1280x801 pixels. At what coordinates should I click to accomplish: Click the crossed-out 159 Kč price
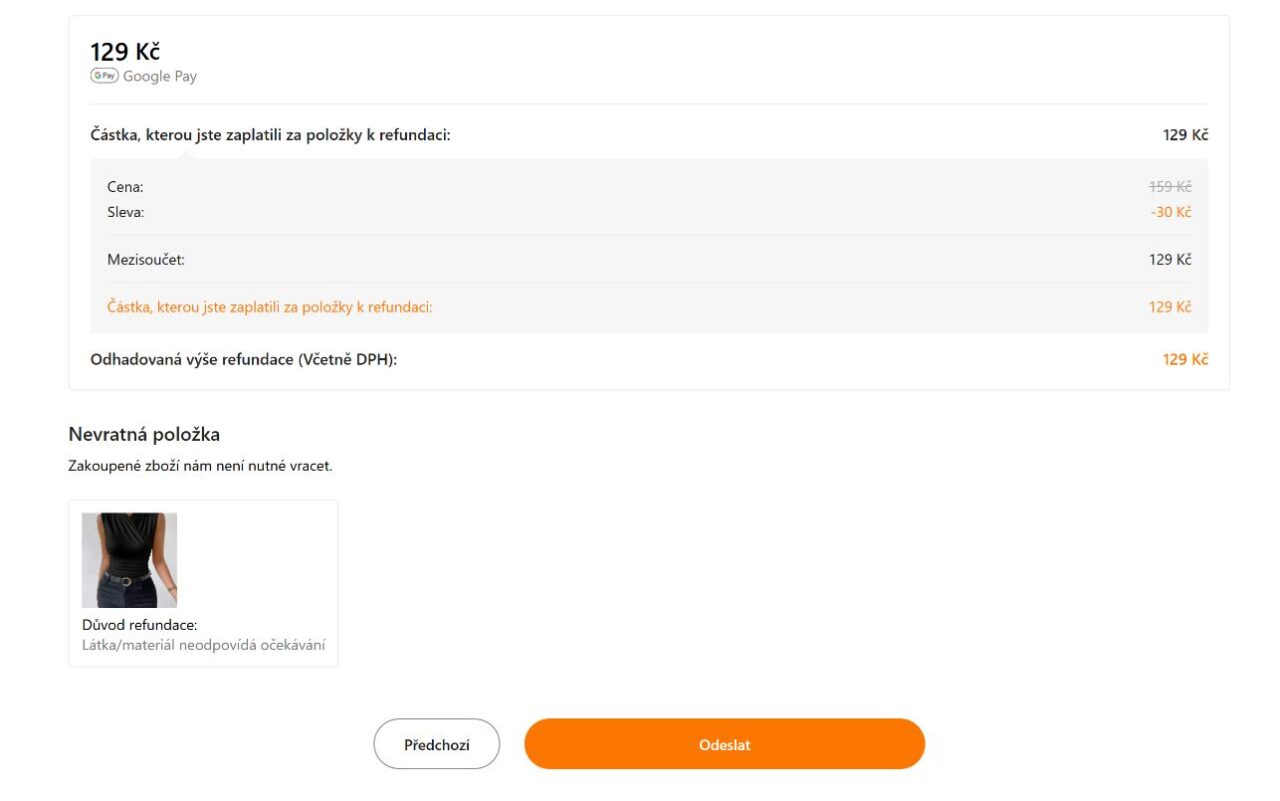coord(1169,187)
